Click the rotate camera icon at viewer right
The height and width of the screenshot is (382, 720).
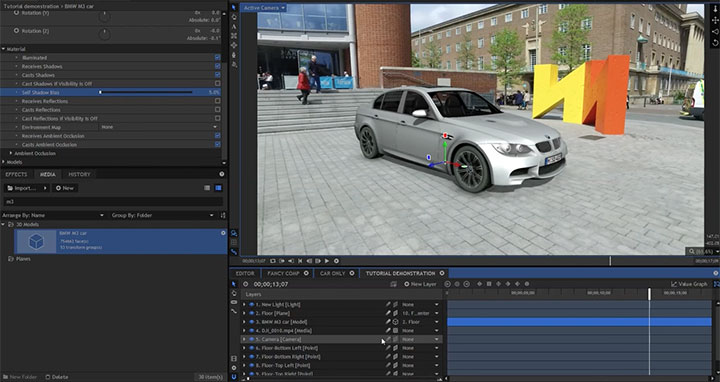715,43
